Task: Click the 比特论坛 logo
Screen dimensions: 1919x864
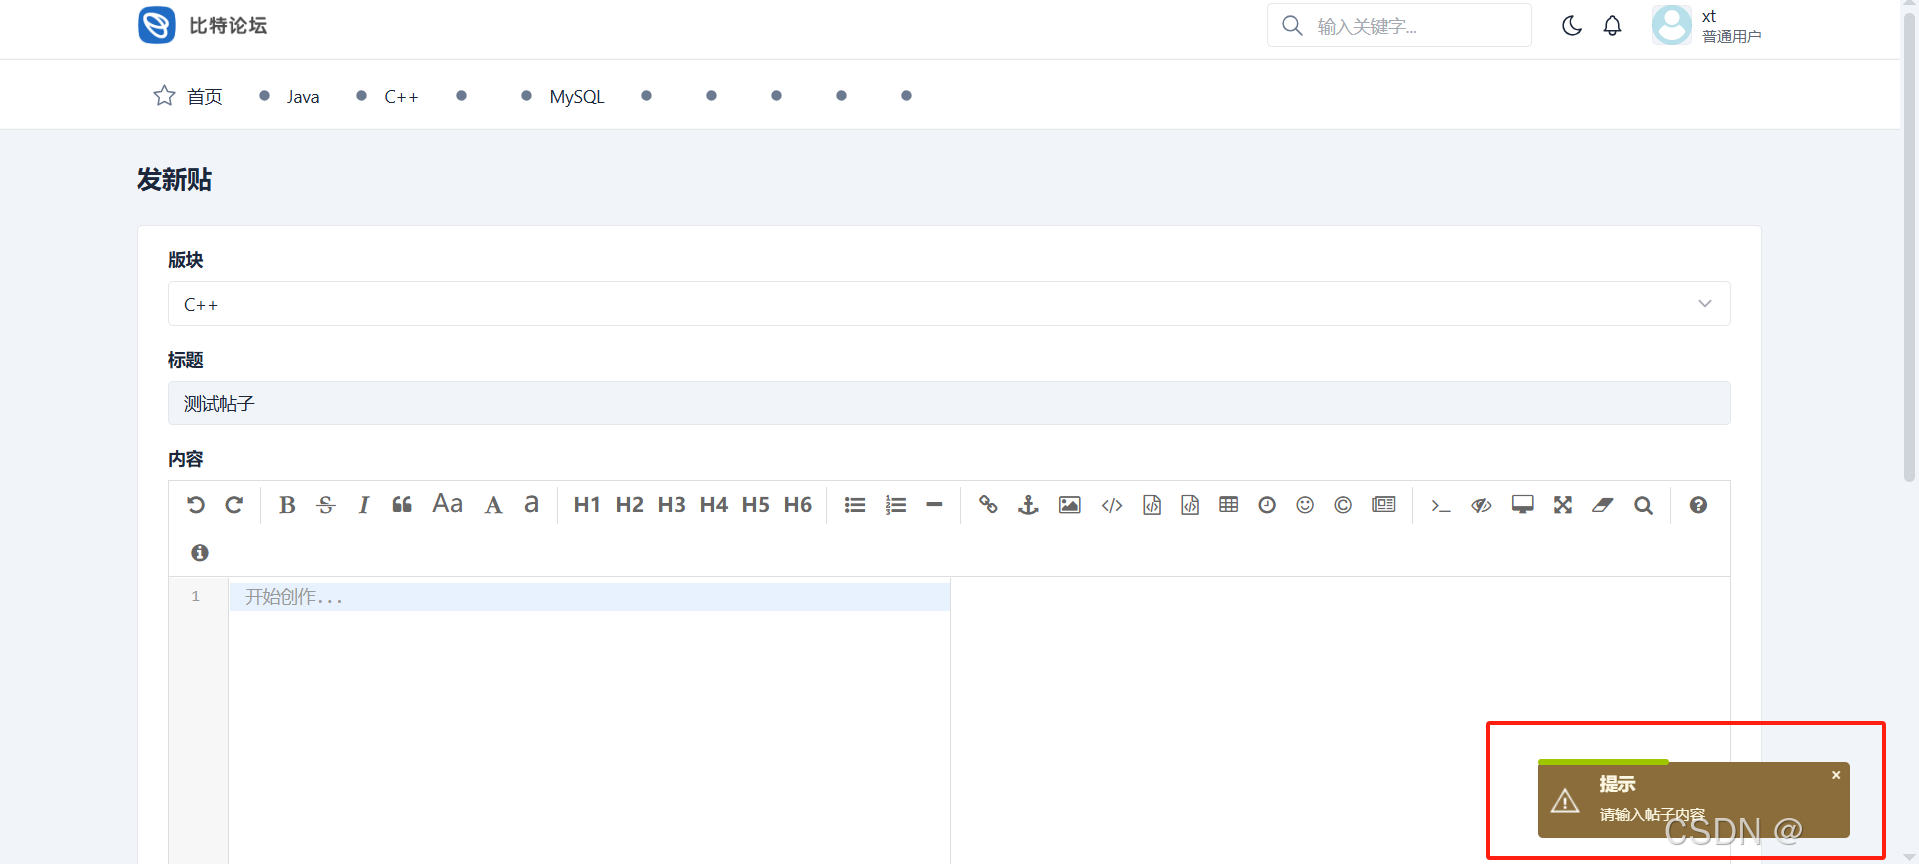Action: (x=203, y=25)
